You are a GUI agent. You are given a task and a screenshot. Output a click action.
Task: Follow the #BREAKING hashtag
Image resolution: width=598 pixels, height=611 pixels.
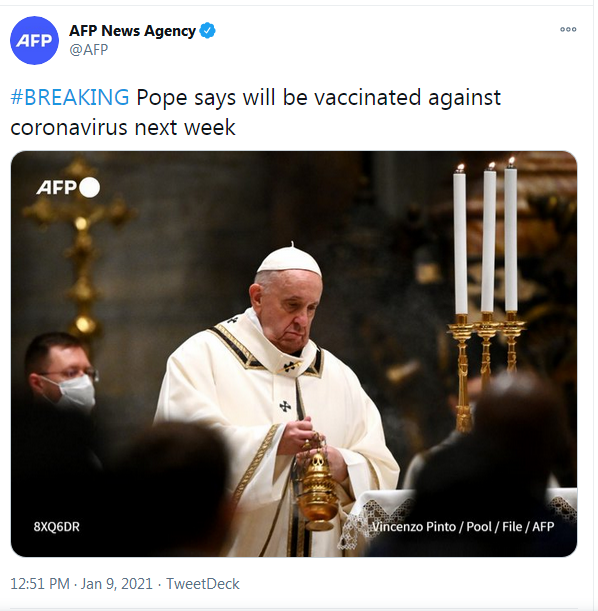[70, 97]
